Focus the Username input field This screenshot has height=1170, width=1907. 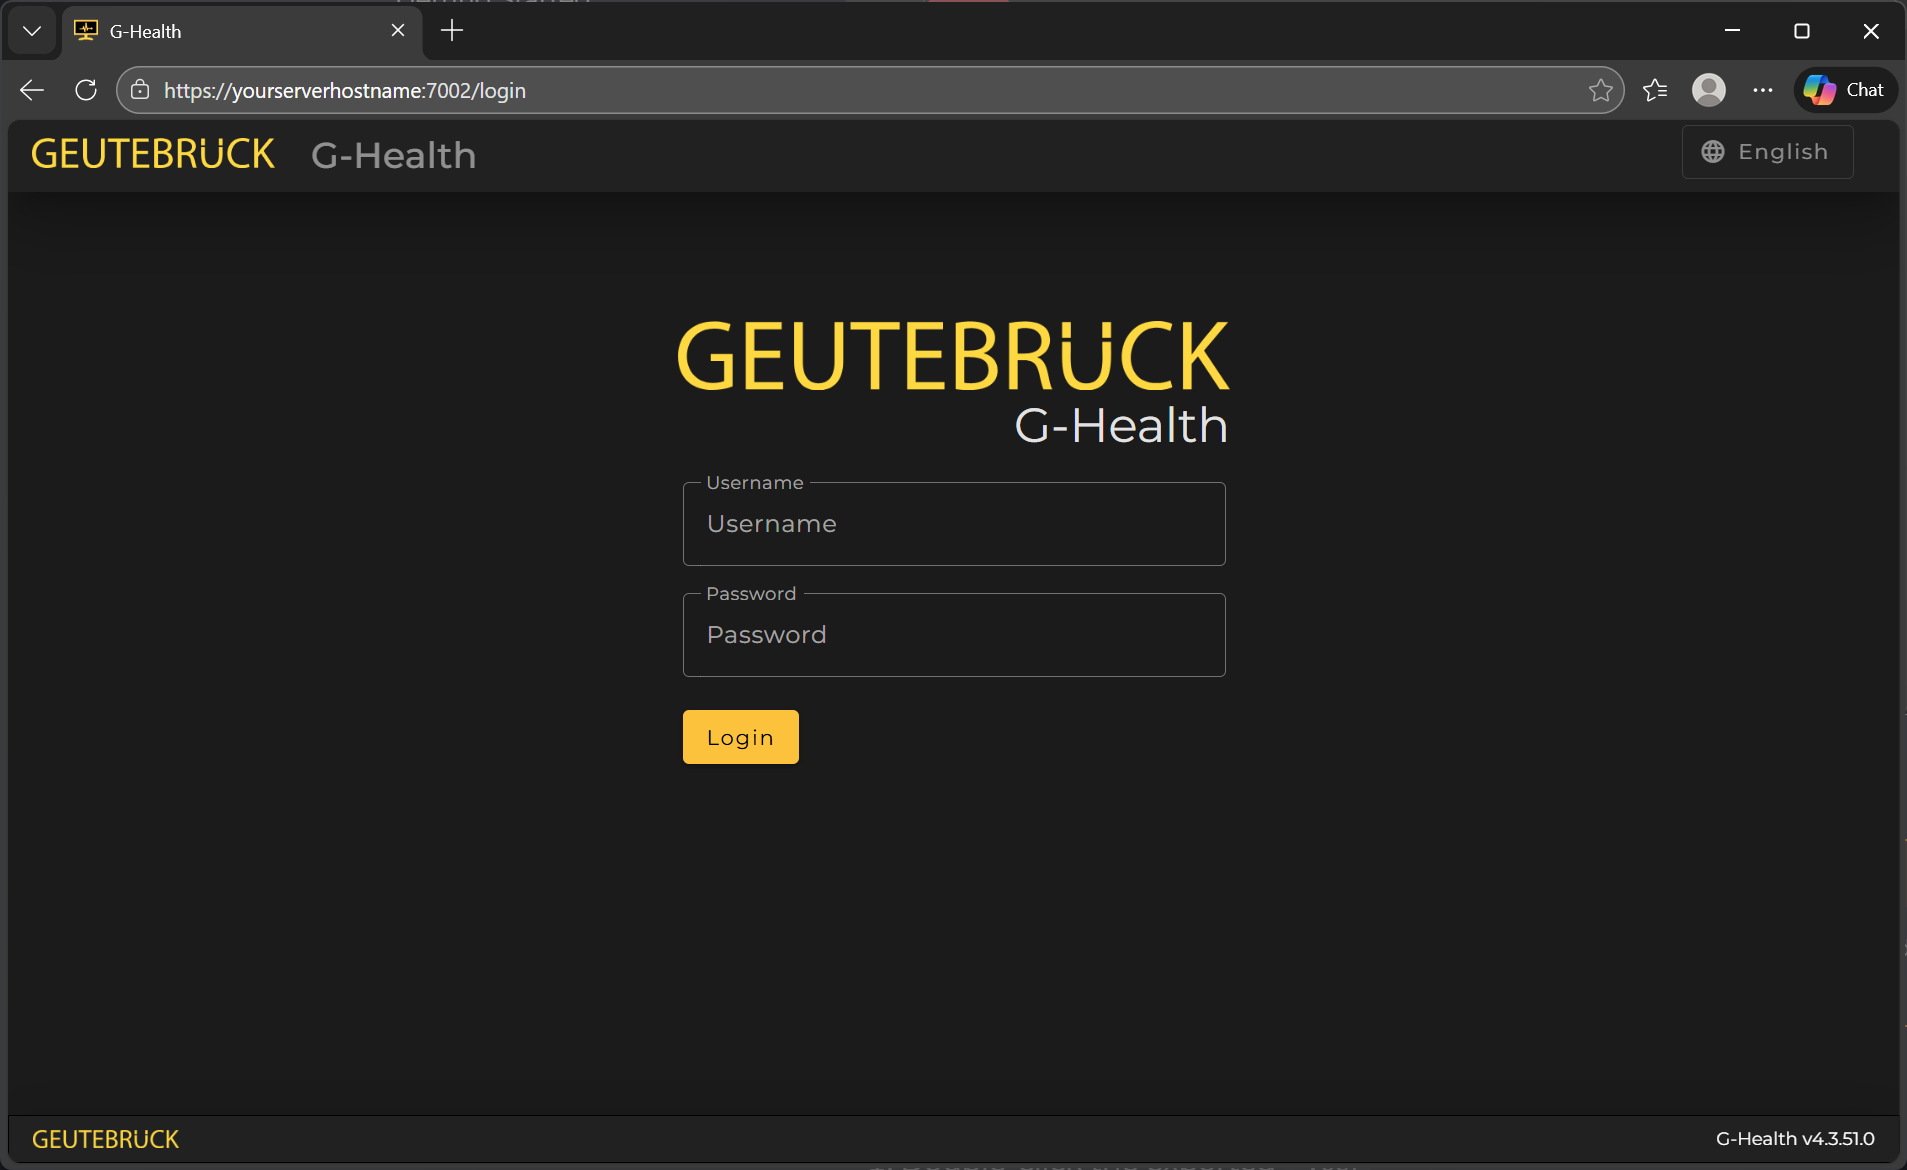953,524
